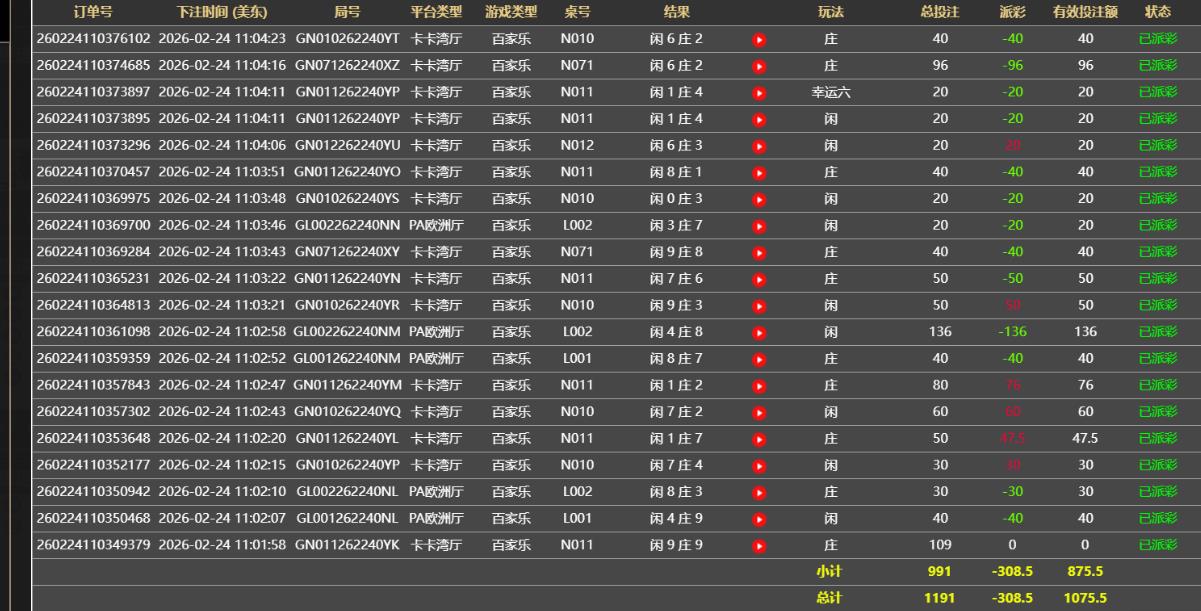
Task: Play replay for order 260224110353648
Action: (x=759, y=439)
